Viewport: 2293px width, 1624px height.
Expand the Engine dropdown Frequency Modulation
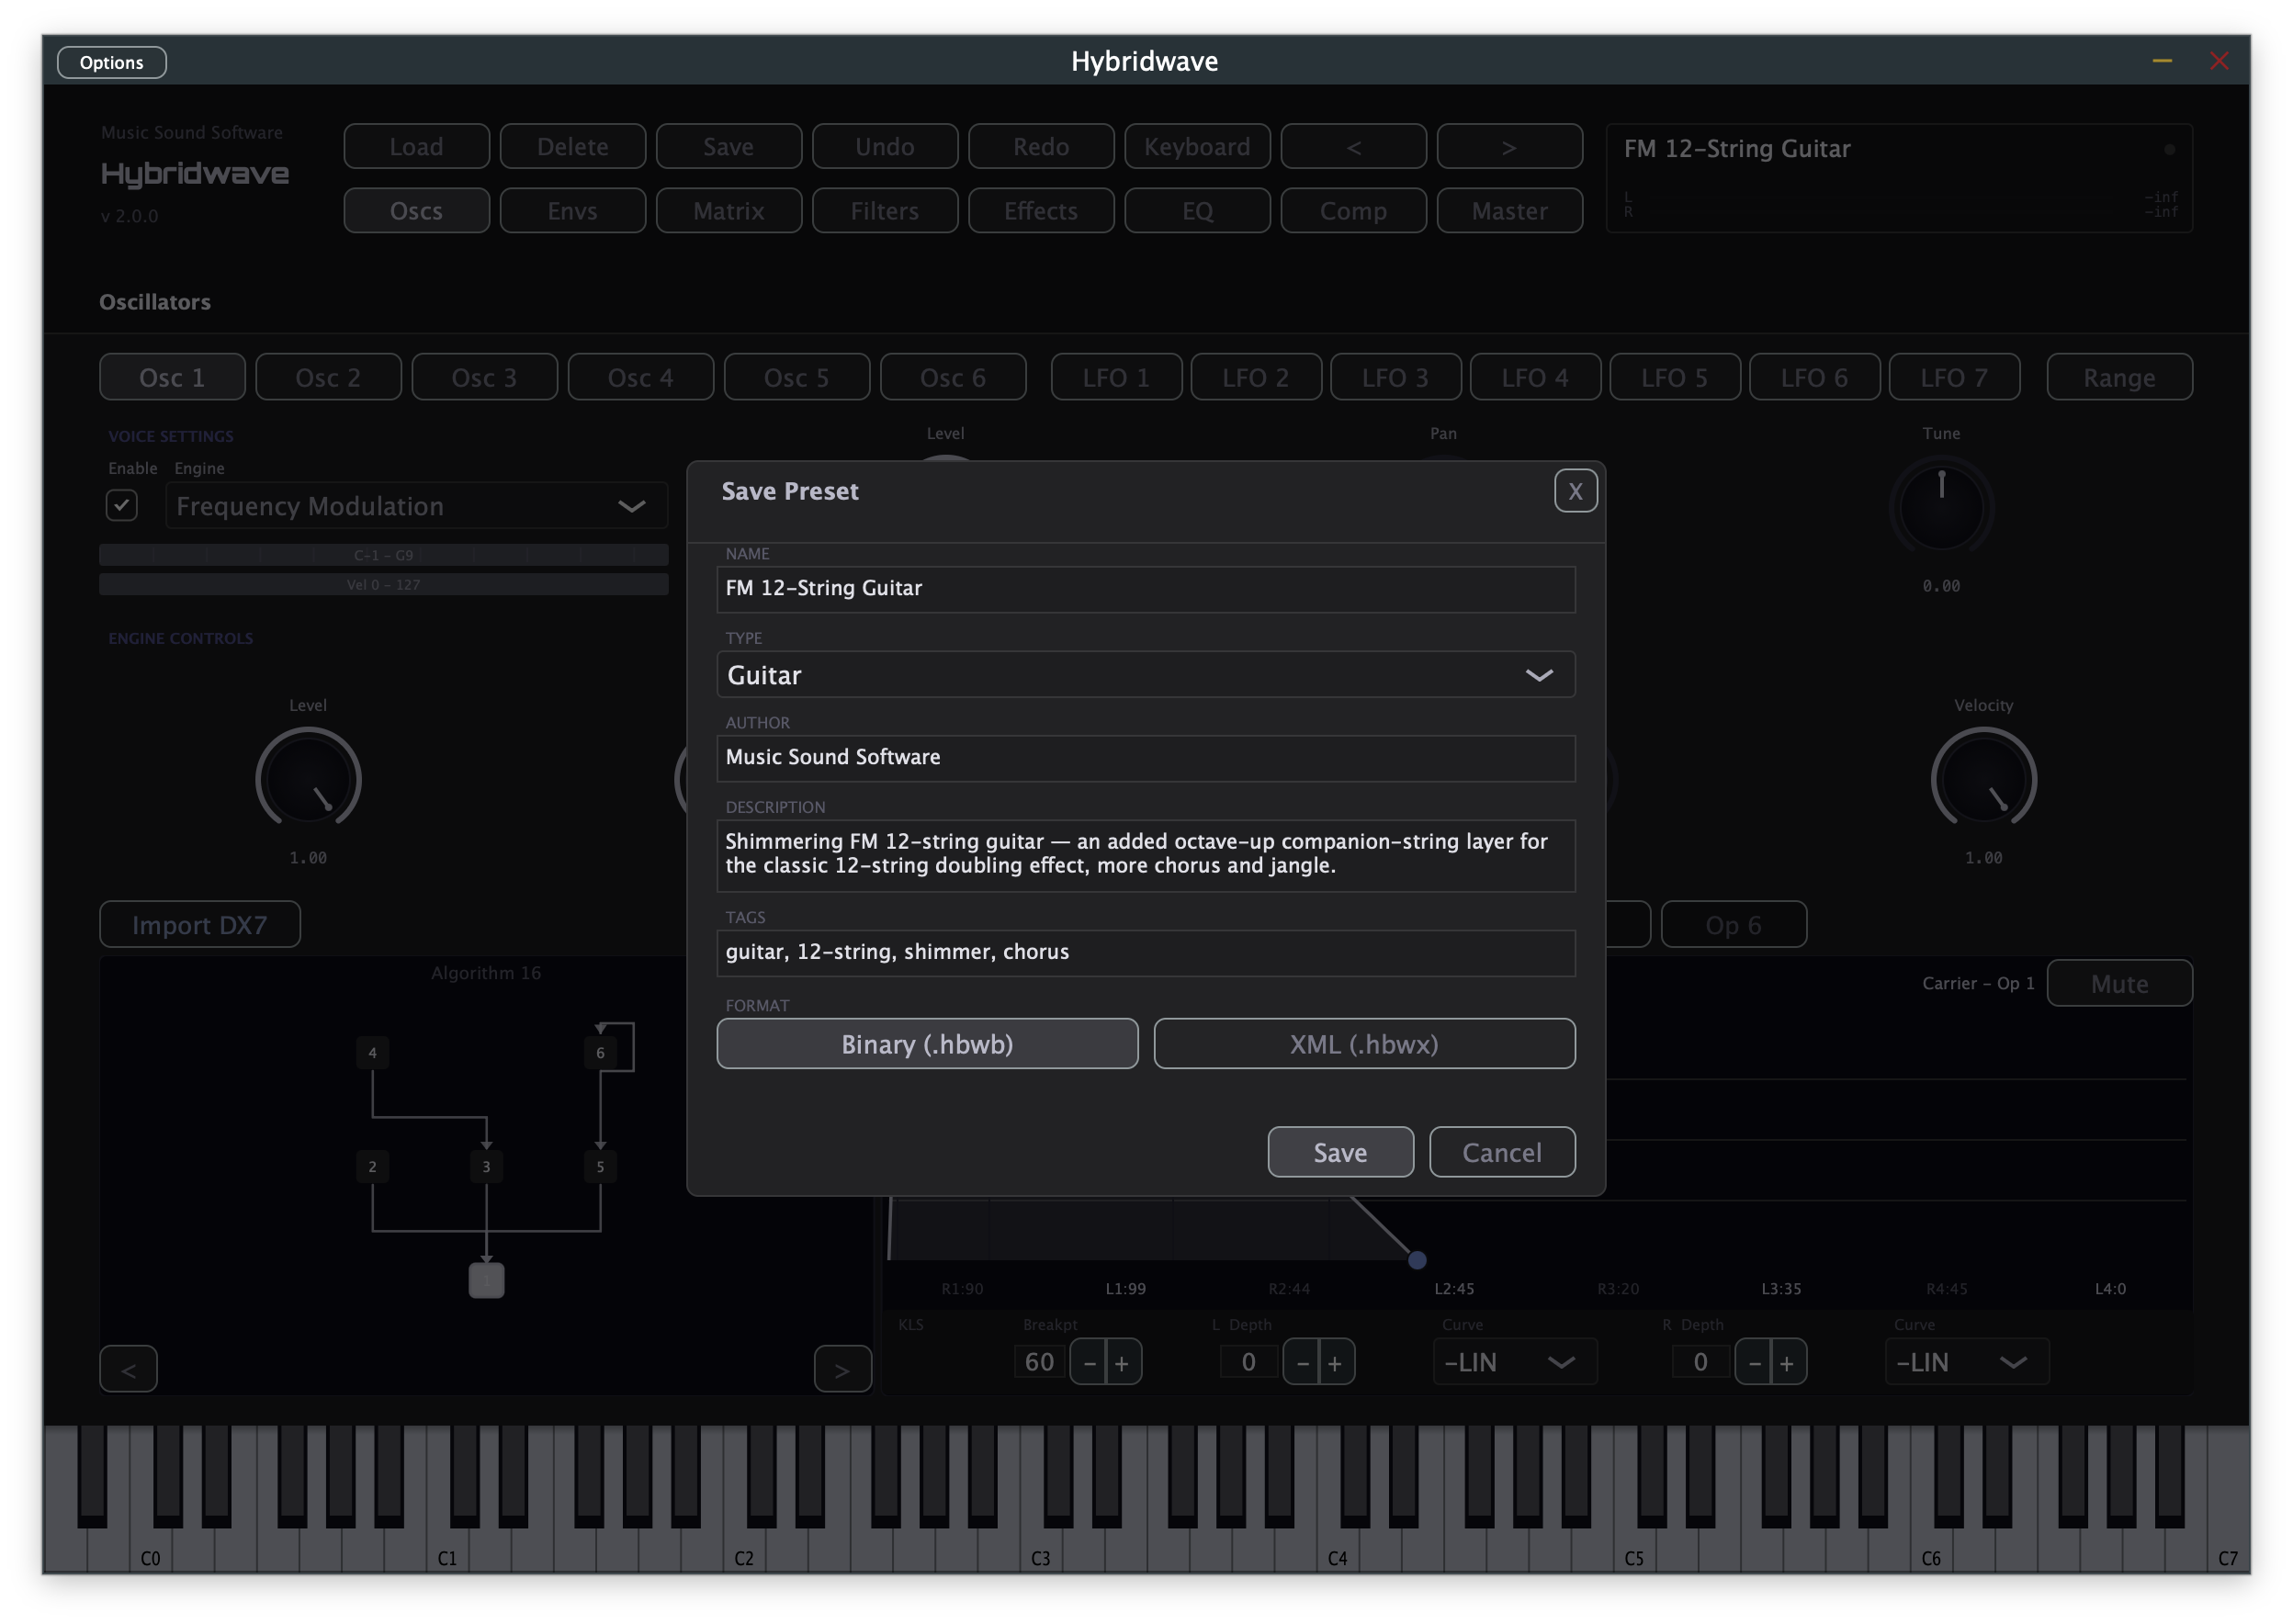click(416, 506)
